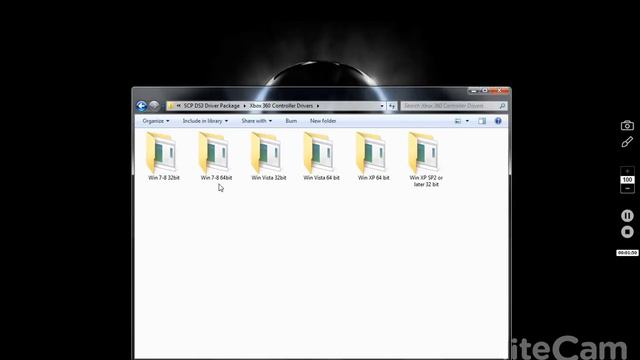Expand the Share with menu
This screenshot has height=360, width=640.
pos(256,121)
